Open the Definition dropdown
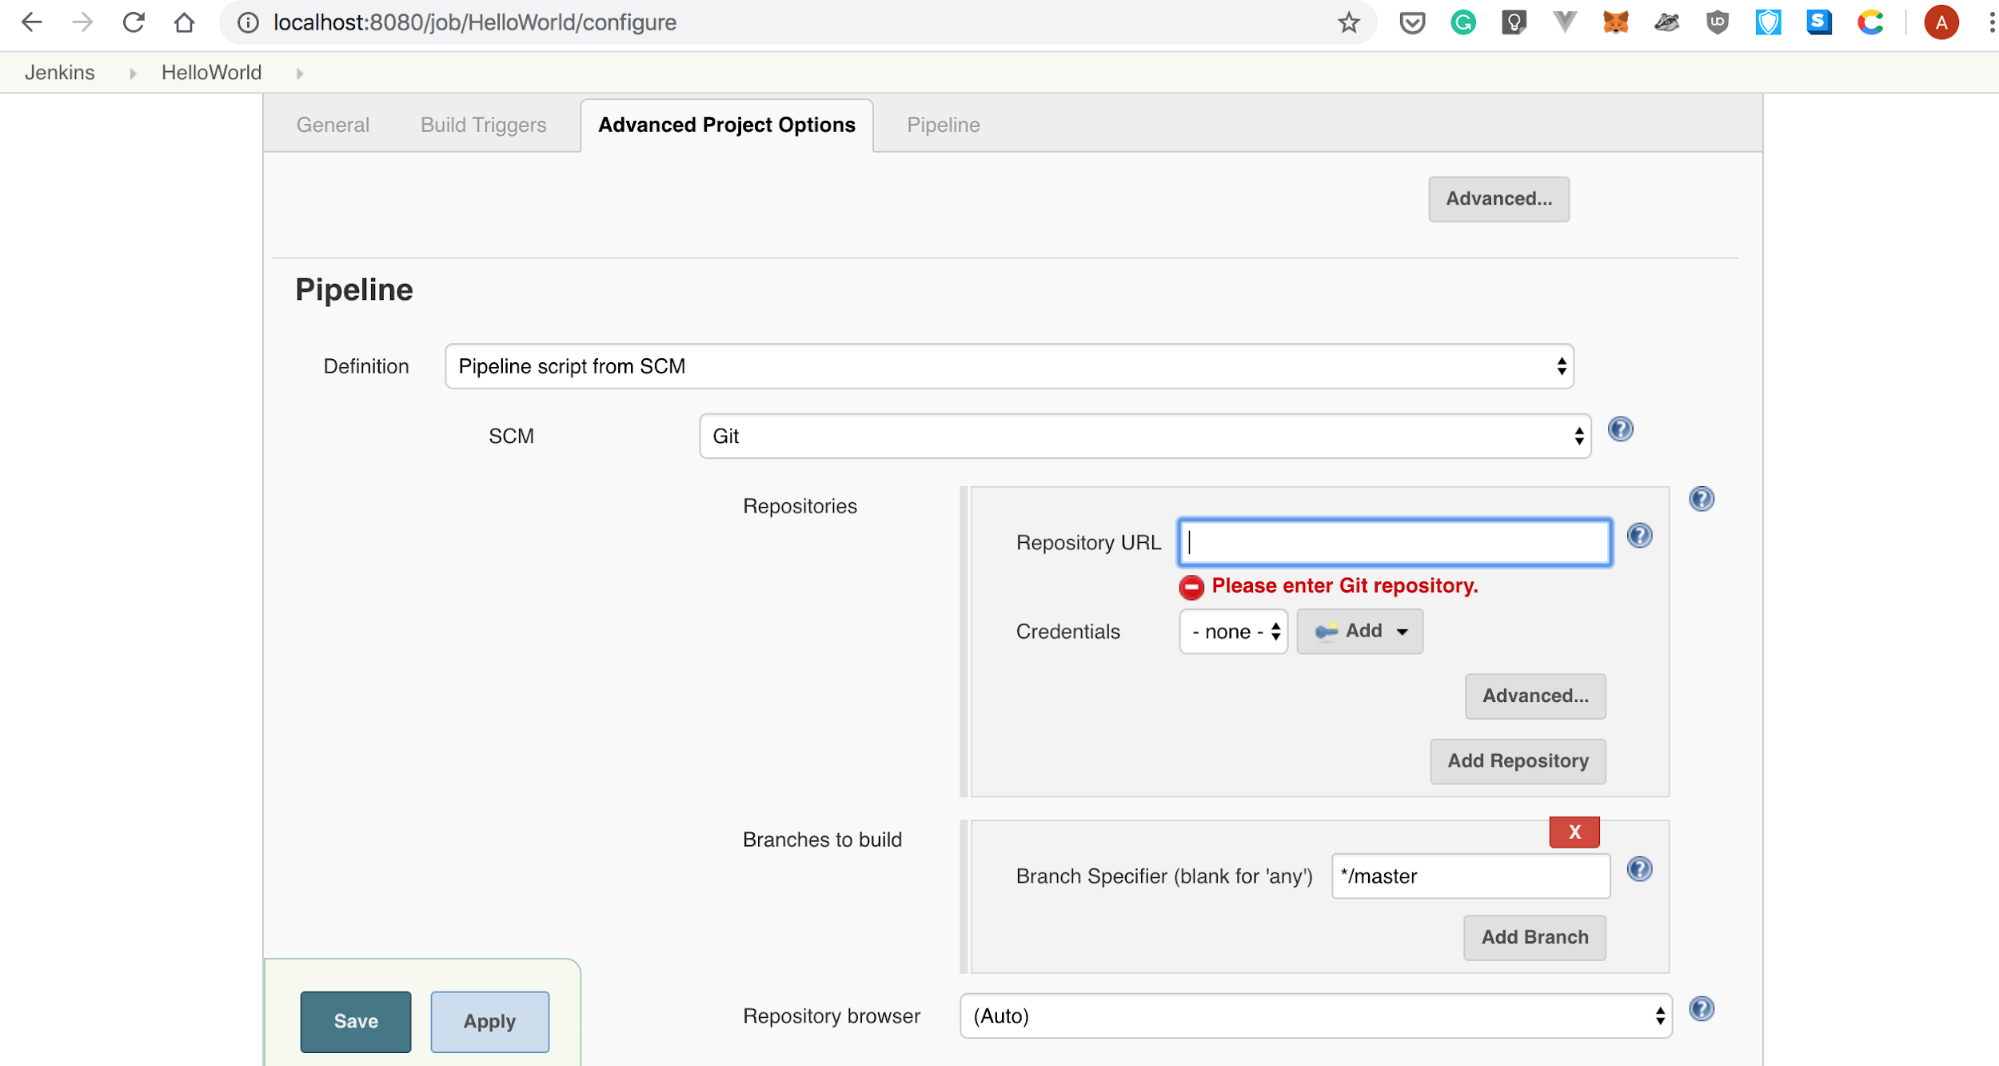 click(1009, 366)
